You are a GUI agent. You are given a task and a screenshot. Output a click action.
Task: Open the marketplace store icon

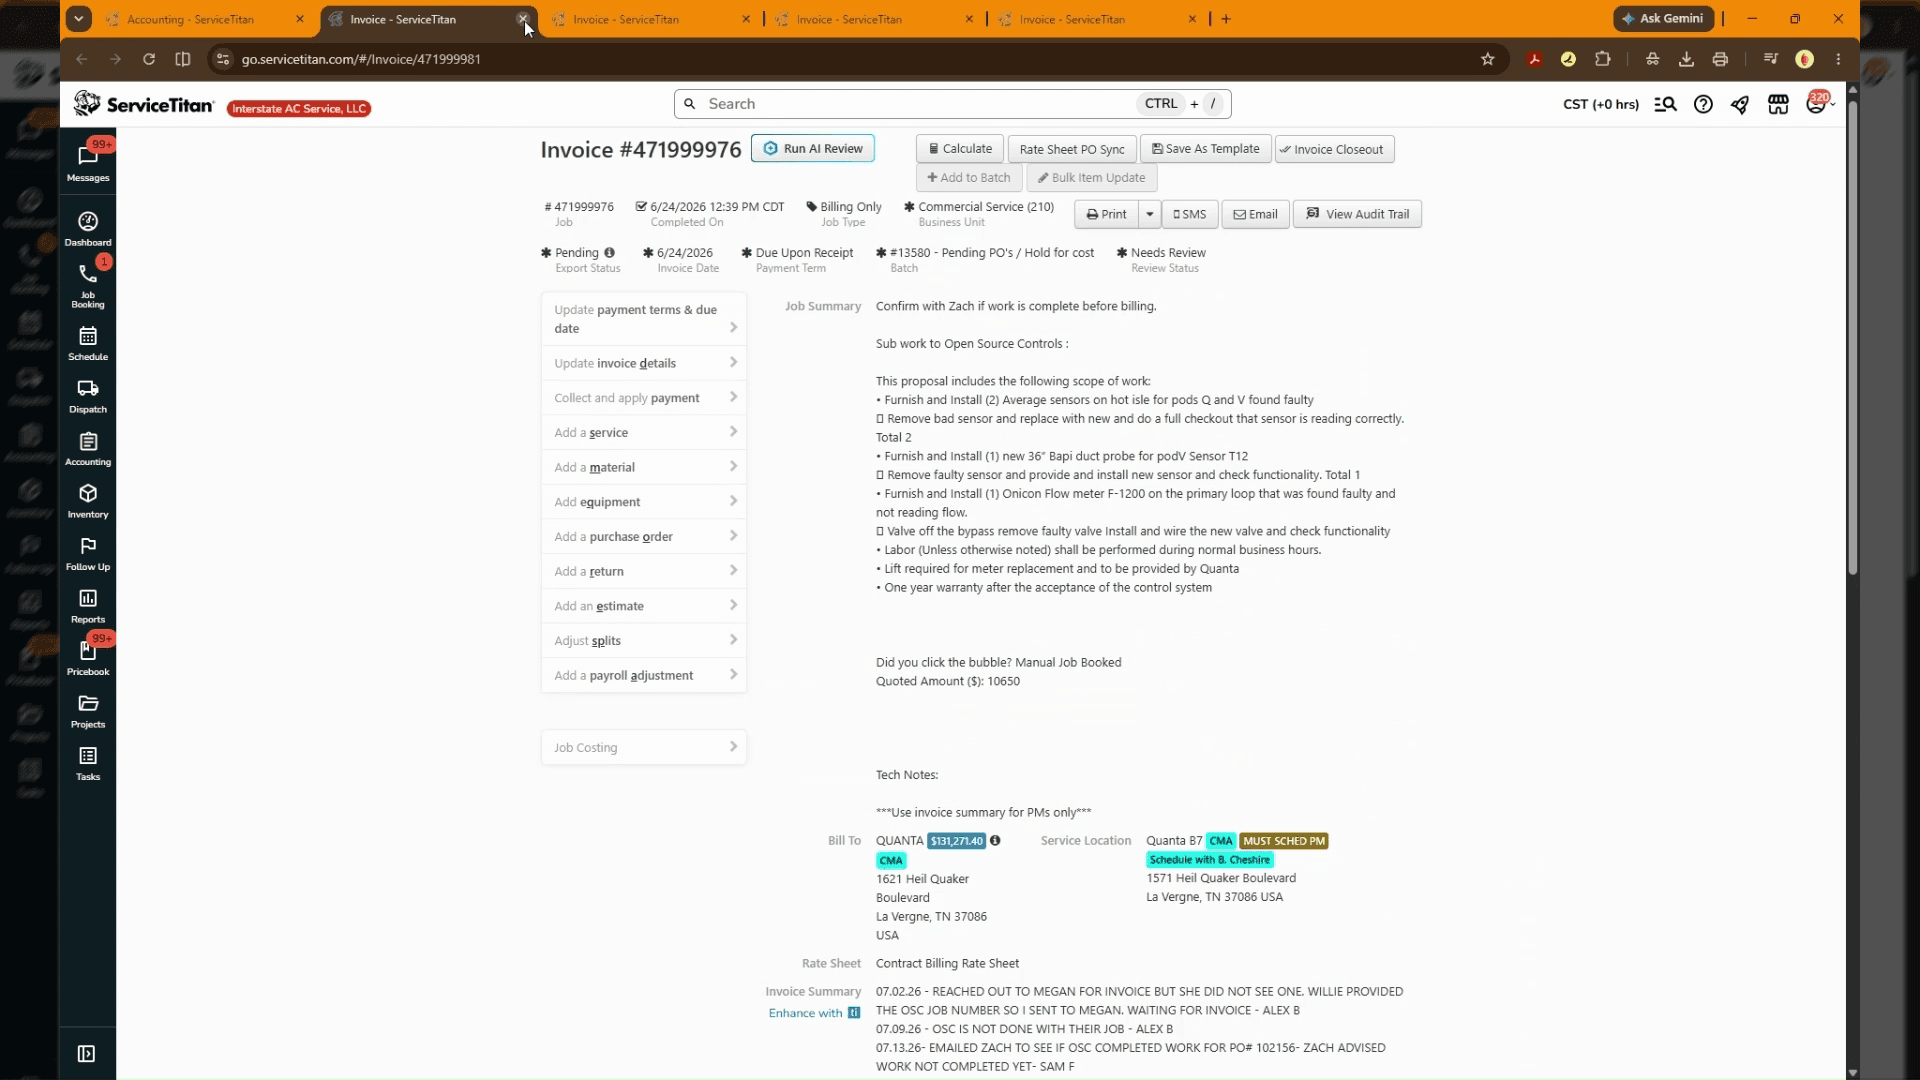coord(1778,104)
